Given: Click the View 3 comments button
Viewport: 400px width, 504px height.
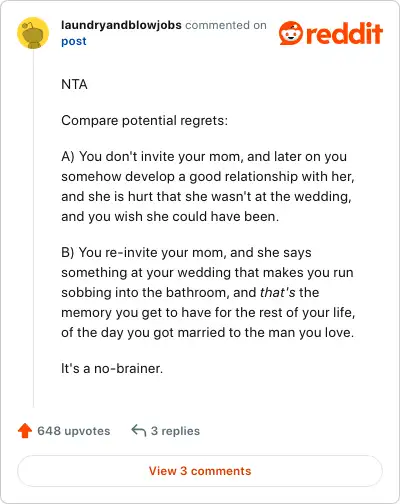Looking at the screenshot, I should (x=200, y=471).
